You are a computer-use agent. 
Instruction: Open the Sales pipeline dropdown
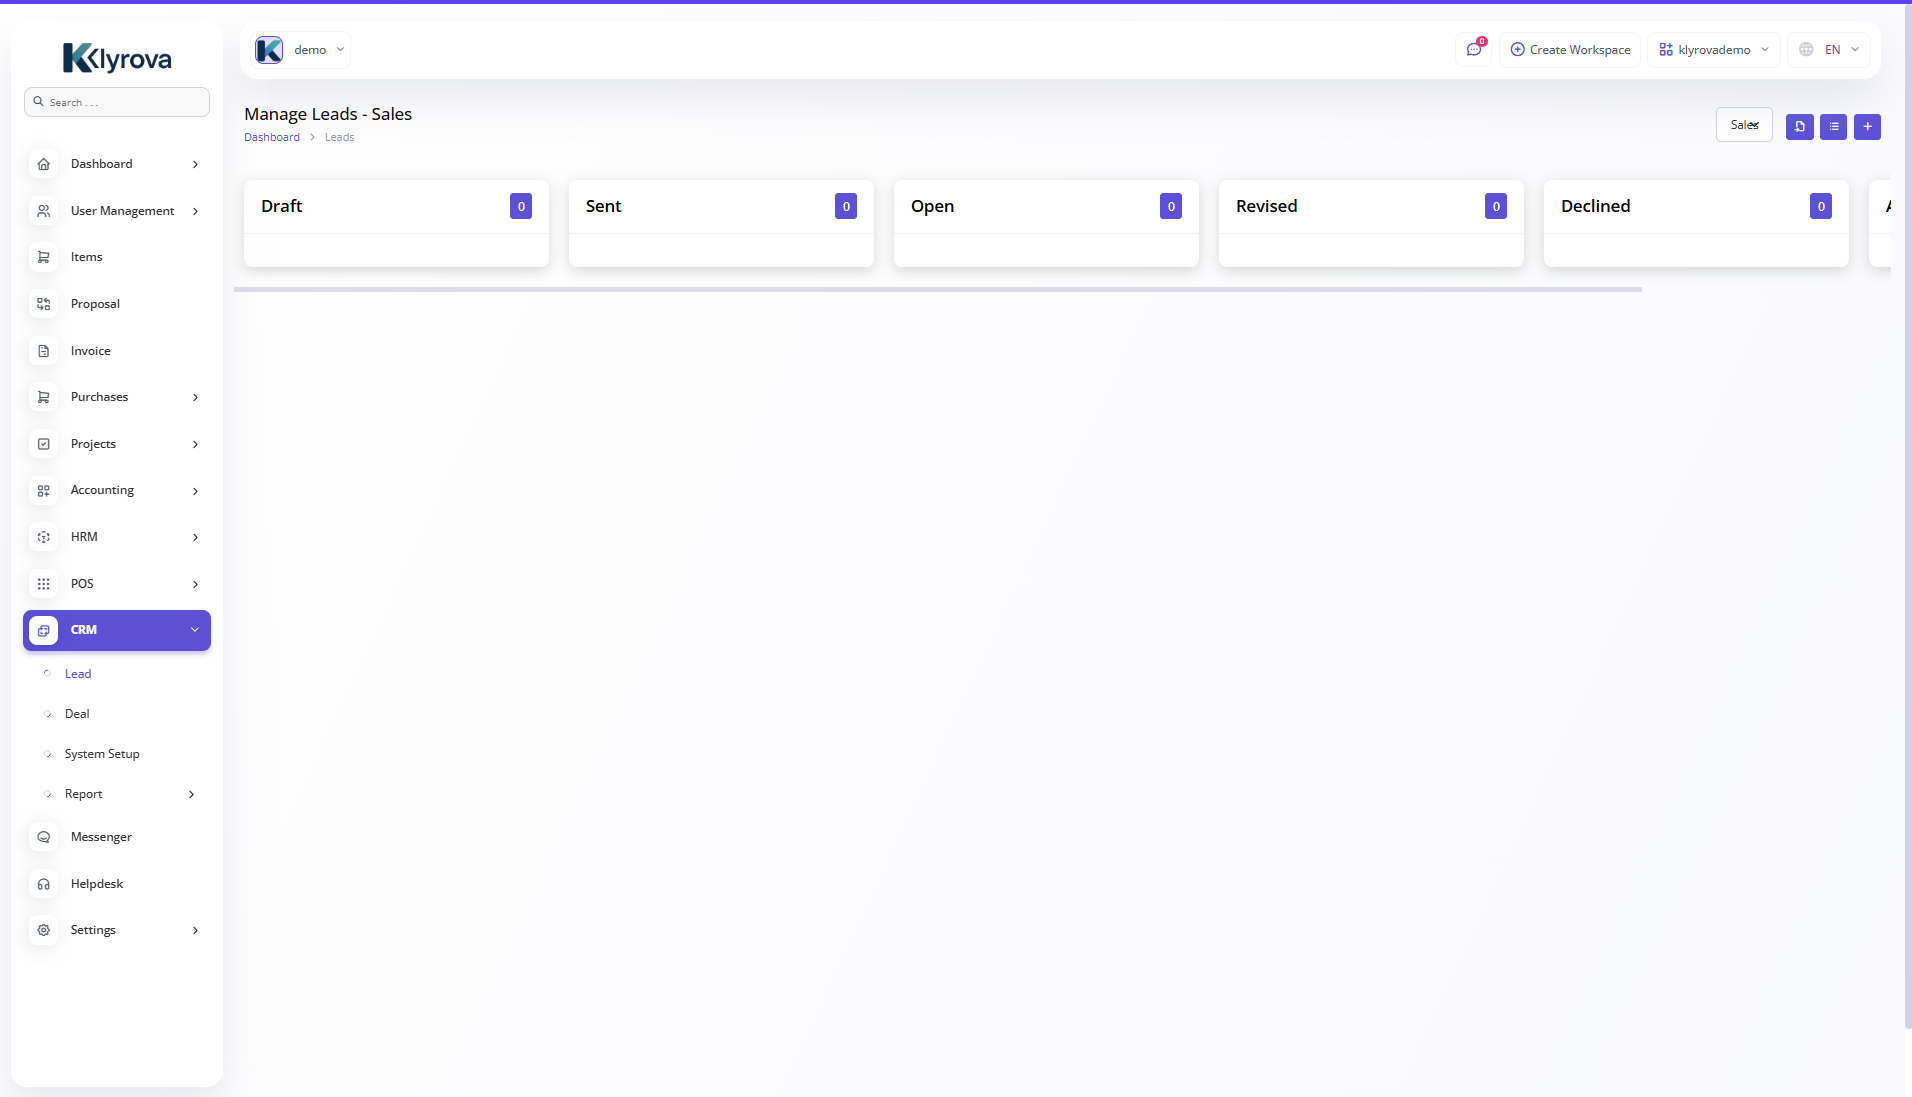1744,125
